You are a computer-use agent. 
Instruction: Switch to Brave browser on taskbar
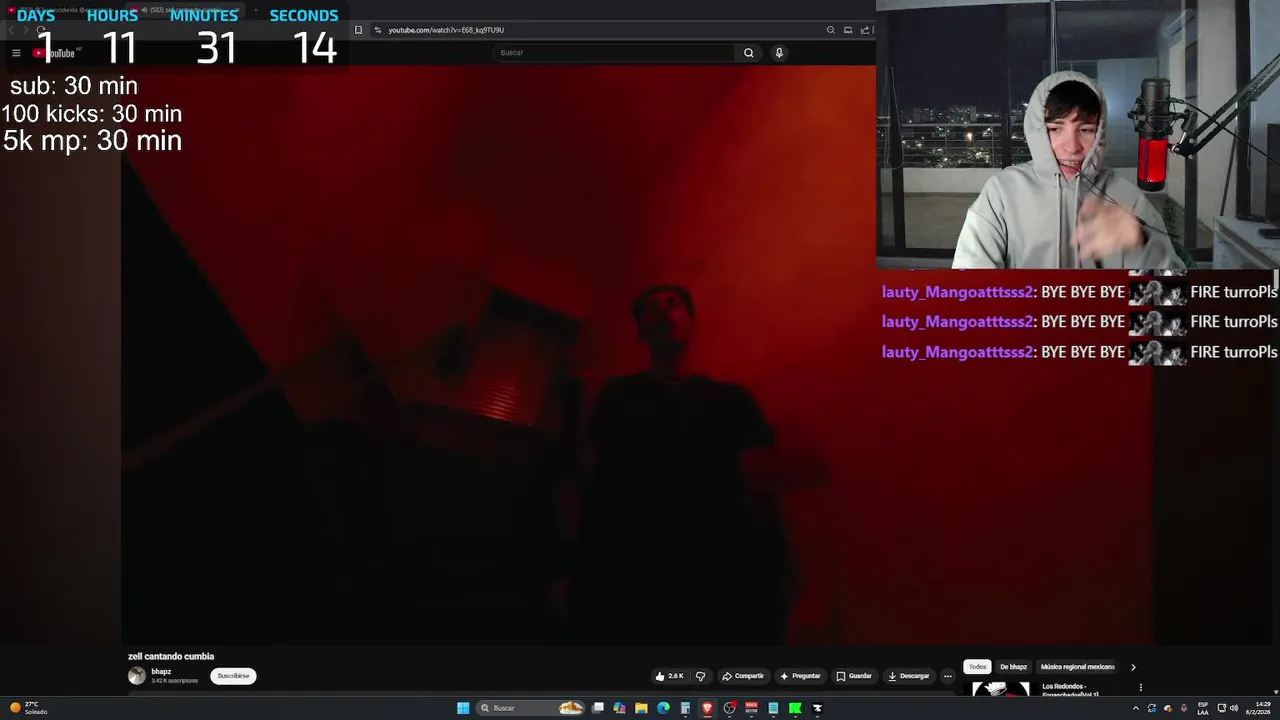point(707,708)
